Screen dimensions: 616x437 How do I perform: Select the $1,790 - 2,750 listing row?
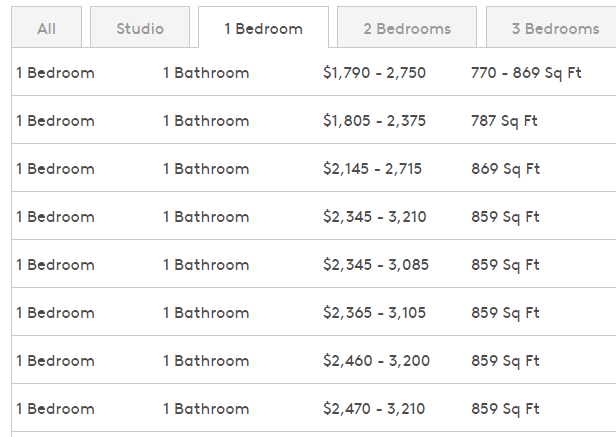coord(314,72)
